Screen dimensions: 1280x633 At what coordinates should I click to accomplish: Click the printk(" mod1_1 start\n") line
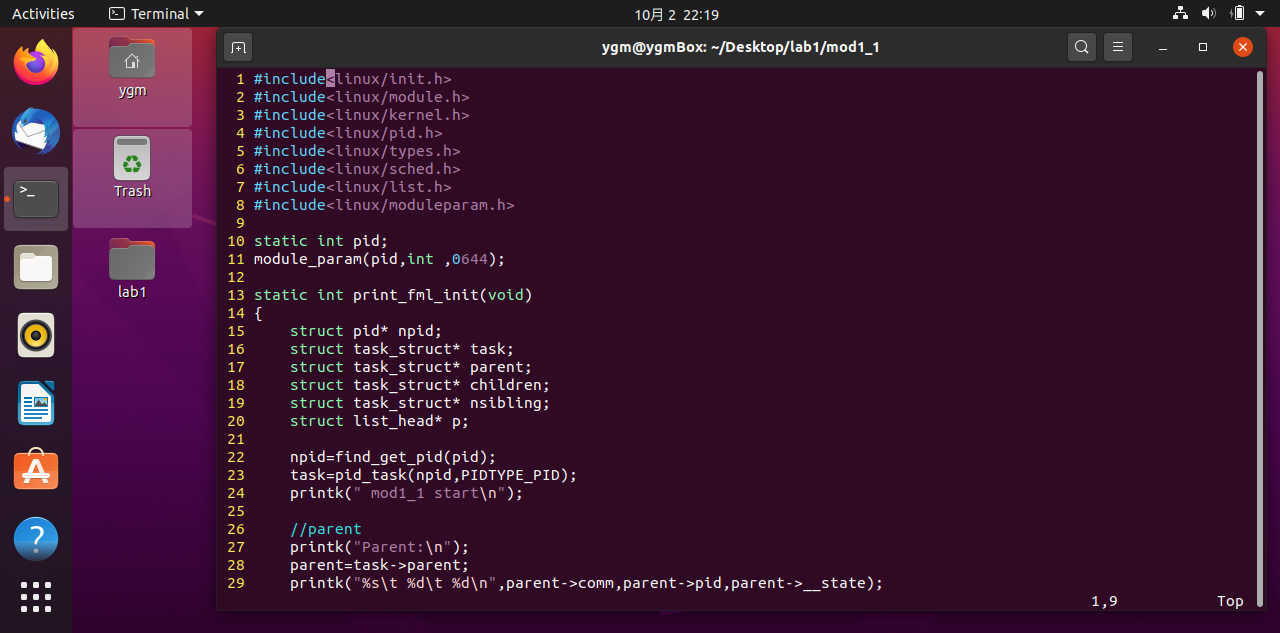406,493
